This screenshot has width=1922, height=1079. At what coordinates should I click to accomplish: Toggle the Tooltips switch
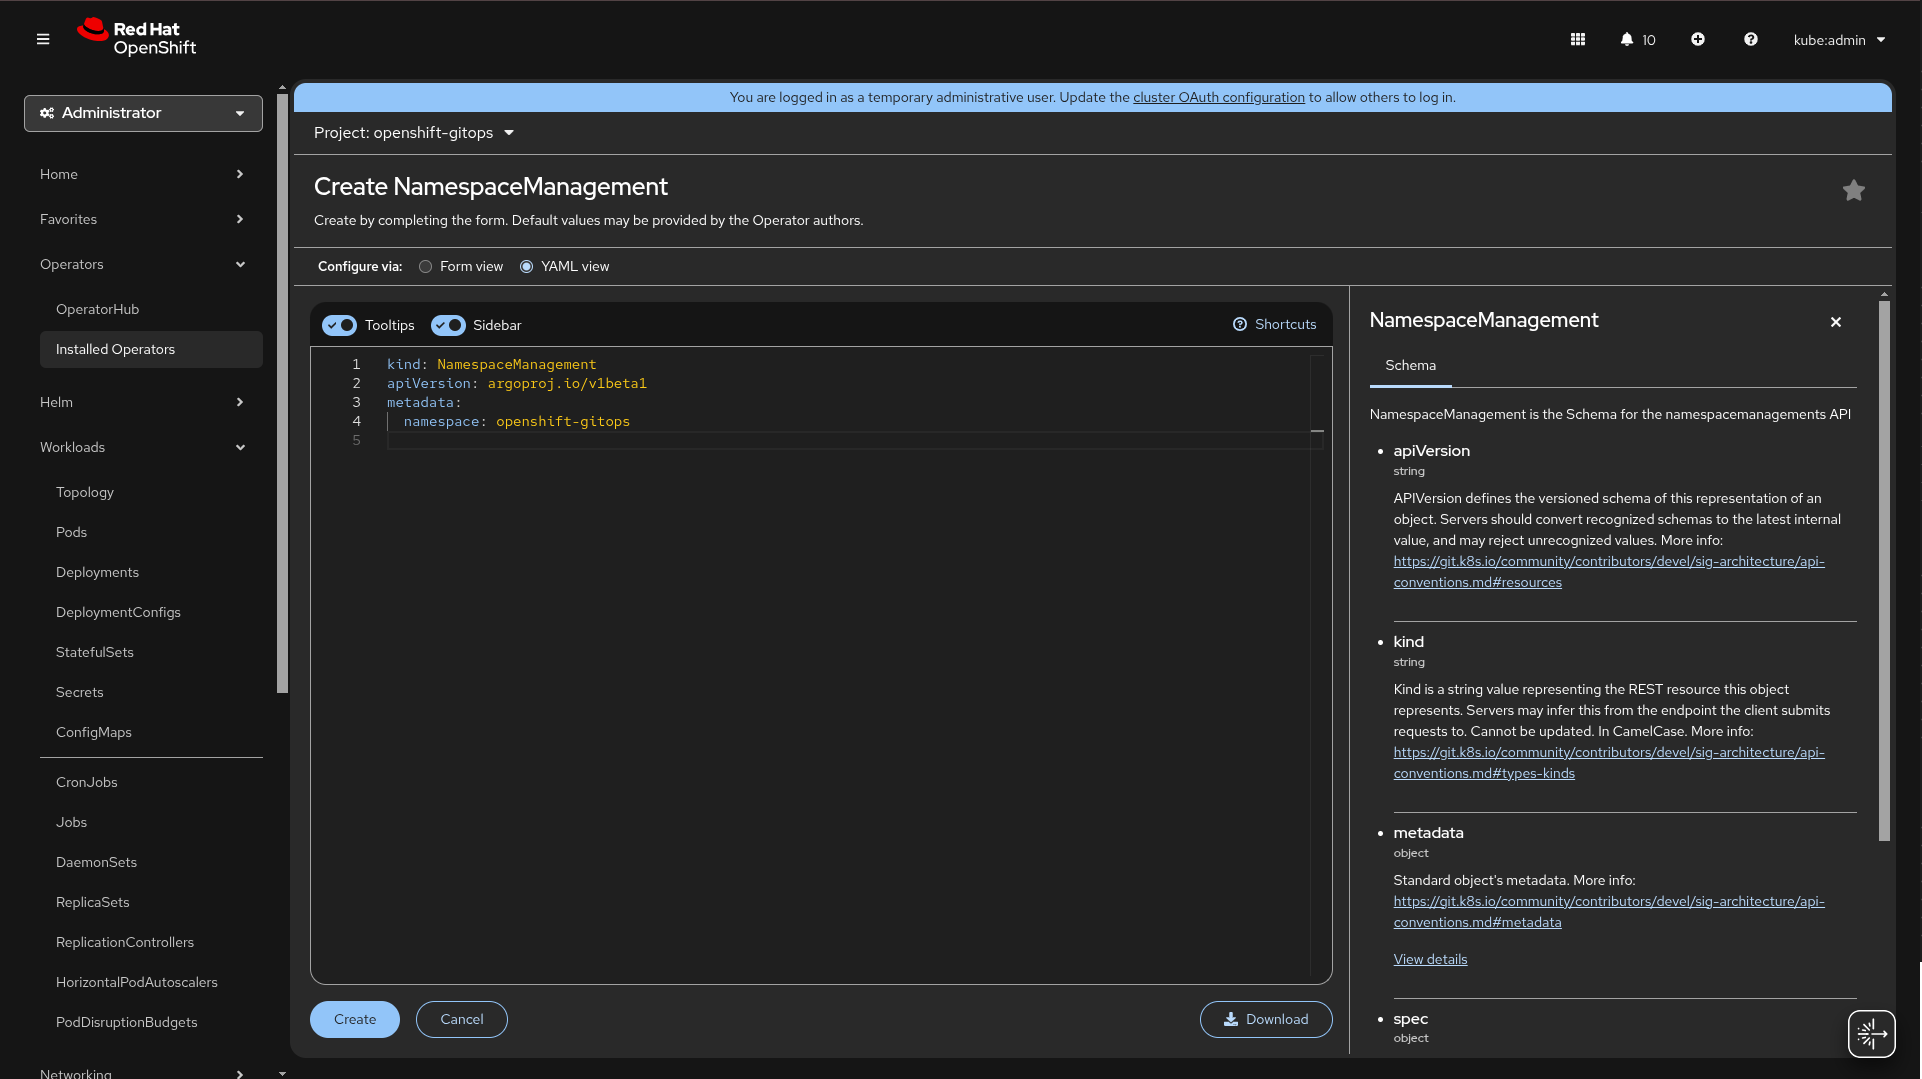tap(339, 325)
